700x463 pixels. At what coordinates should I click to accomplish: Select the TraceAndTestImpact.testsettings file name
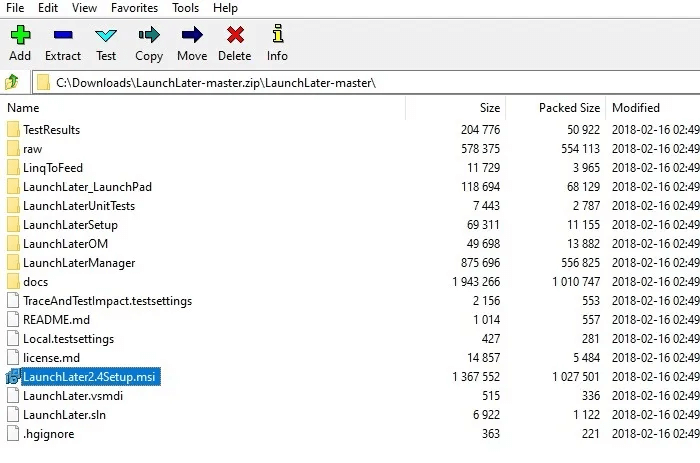coord(108,301)
